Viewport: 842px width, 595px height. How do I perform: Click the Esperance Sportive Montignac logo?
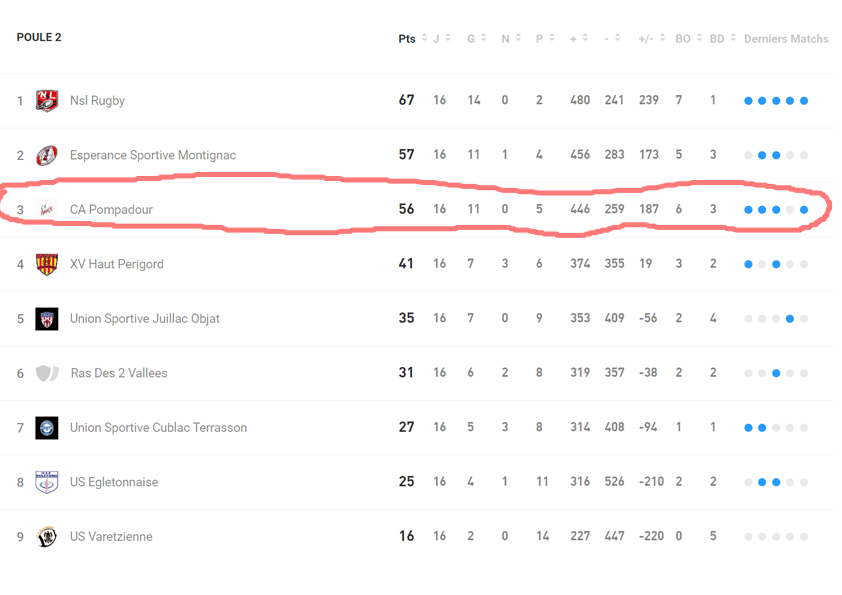(x=47, y=155)
